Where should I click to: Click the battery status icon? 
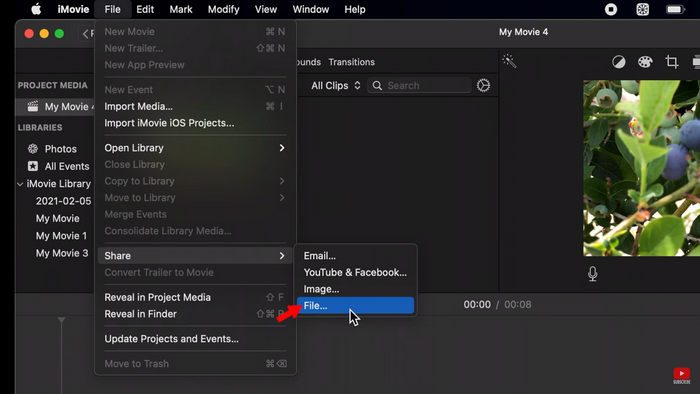[x=675, y=9]
